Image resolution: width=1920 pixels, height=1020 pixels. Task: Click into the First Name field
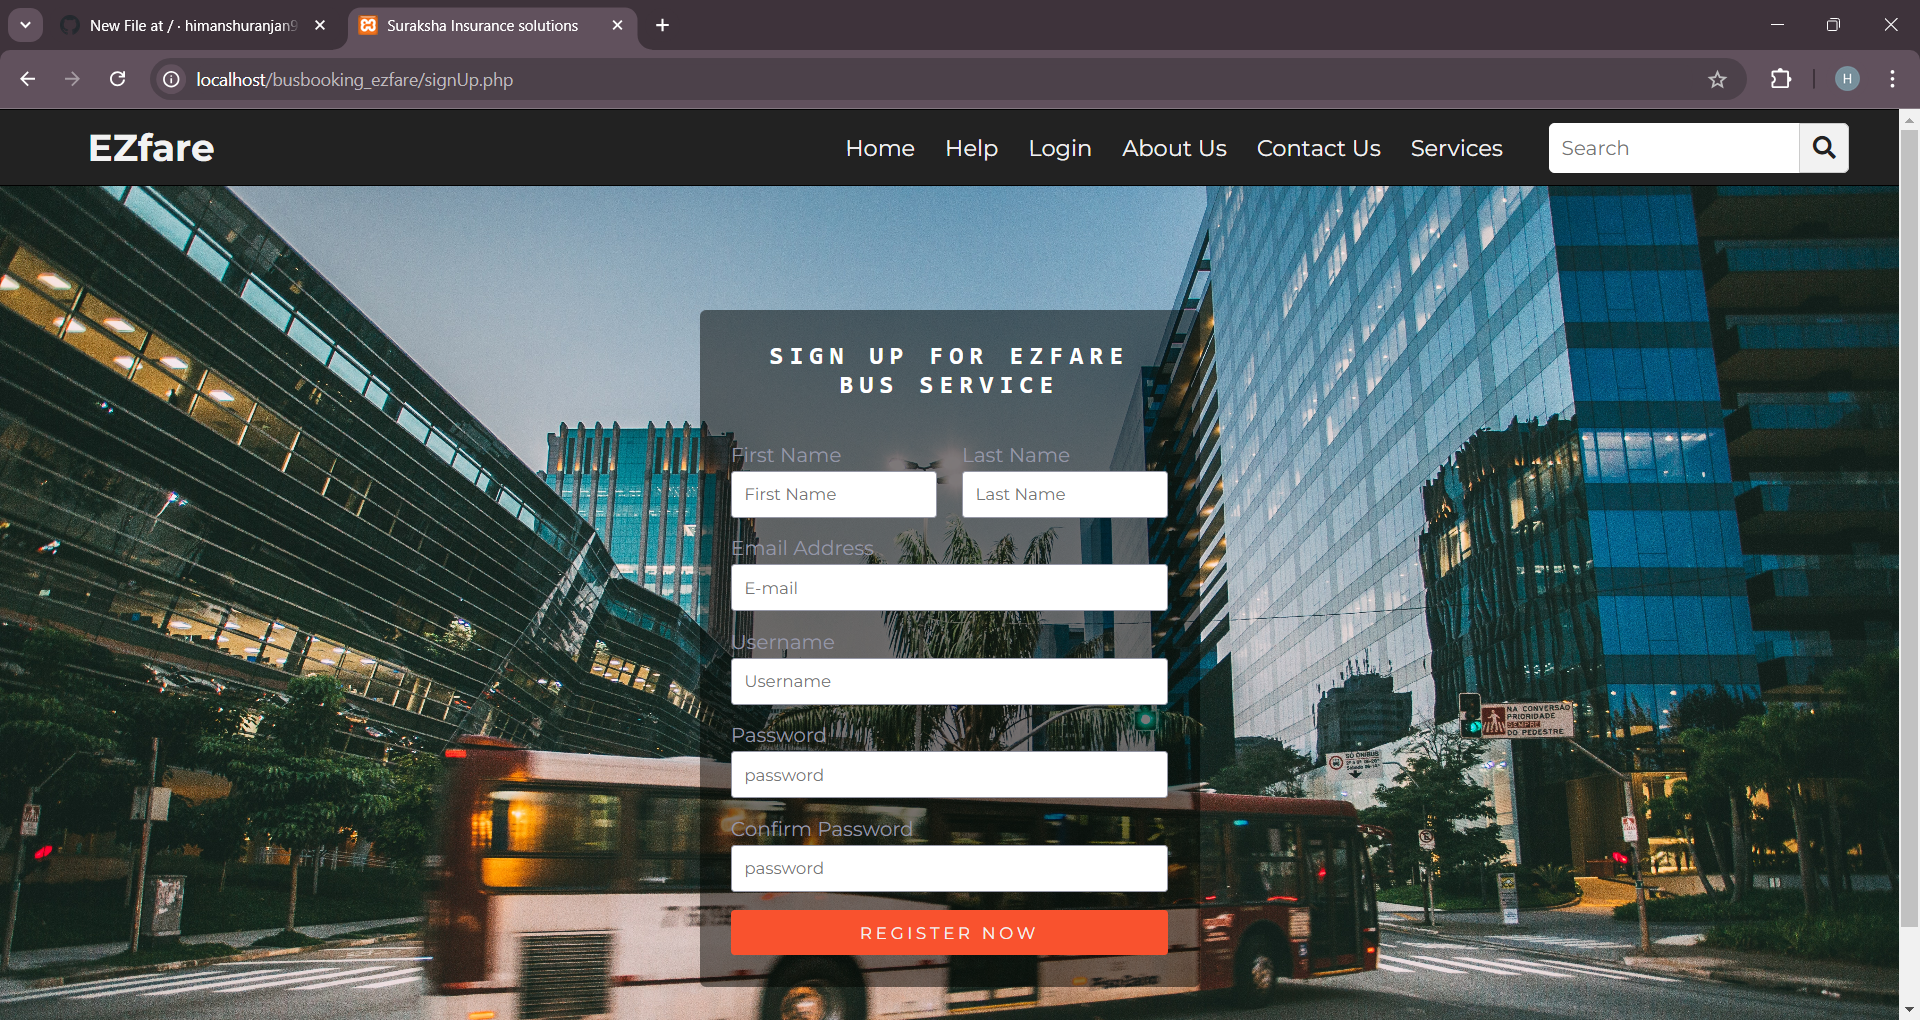click(833, 494)
